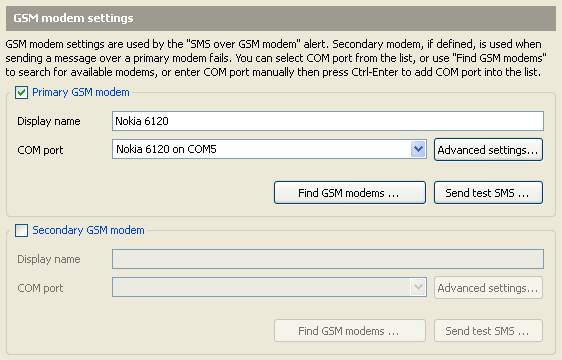This screenshot has height=360, width=562.
Task: Click the GSM modem settings header
Action: click(x=281, y=18)
